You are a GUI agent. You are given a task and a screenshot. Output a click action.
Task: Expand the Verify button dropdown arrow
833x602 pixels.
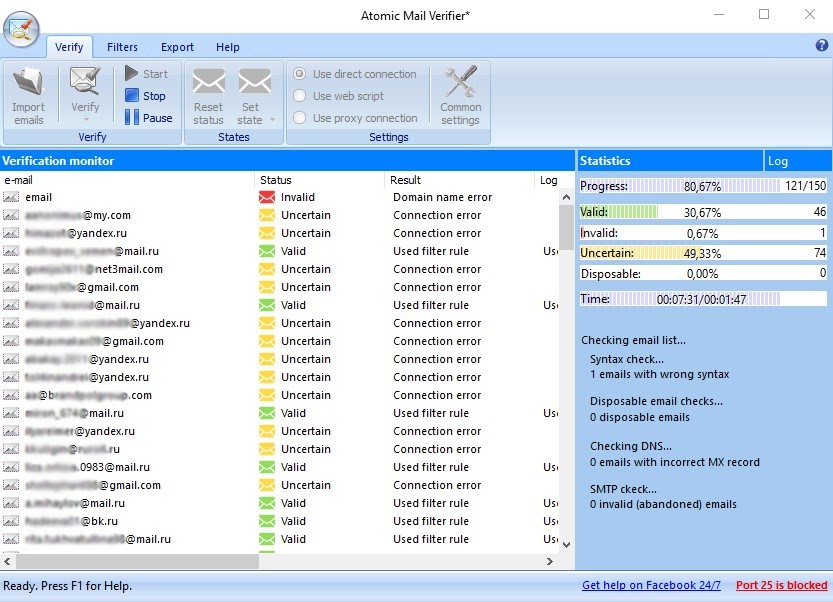(86, 120)
